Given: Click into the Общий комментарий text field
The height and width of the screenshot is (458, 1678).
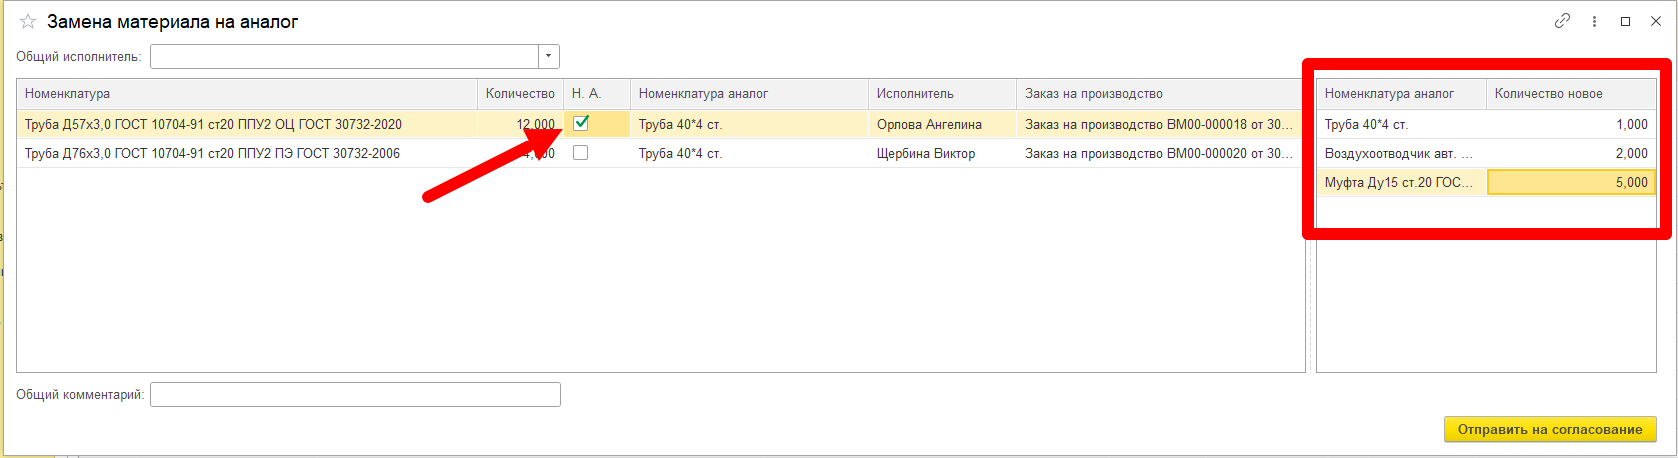Looking at the screenshot, I should [355, 394].
